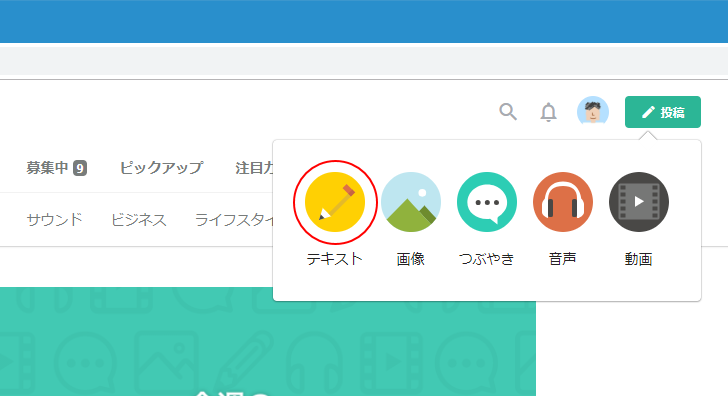Click the 画像 label text
Image resolution: width=728 pixels, height=396 pixels.
(x=410, y=259)
